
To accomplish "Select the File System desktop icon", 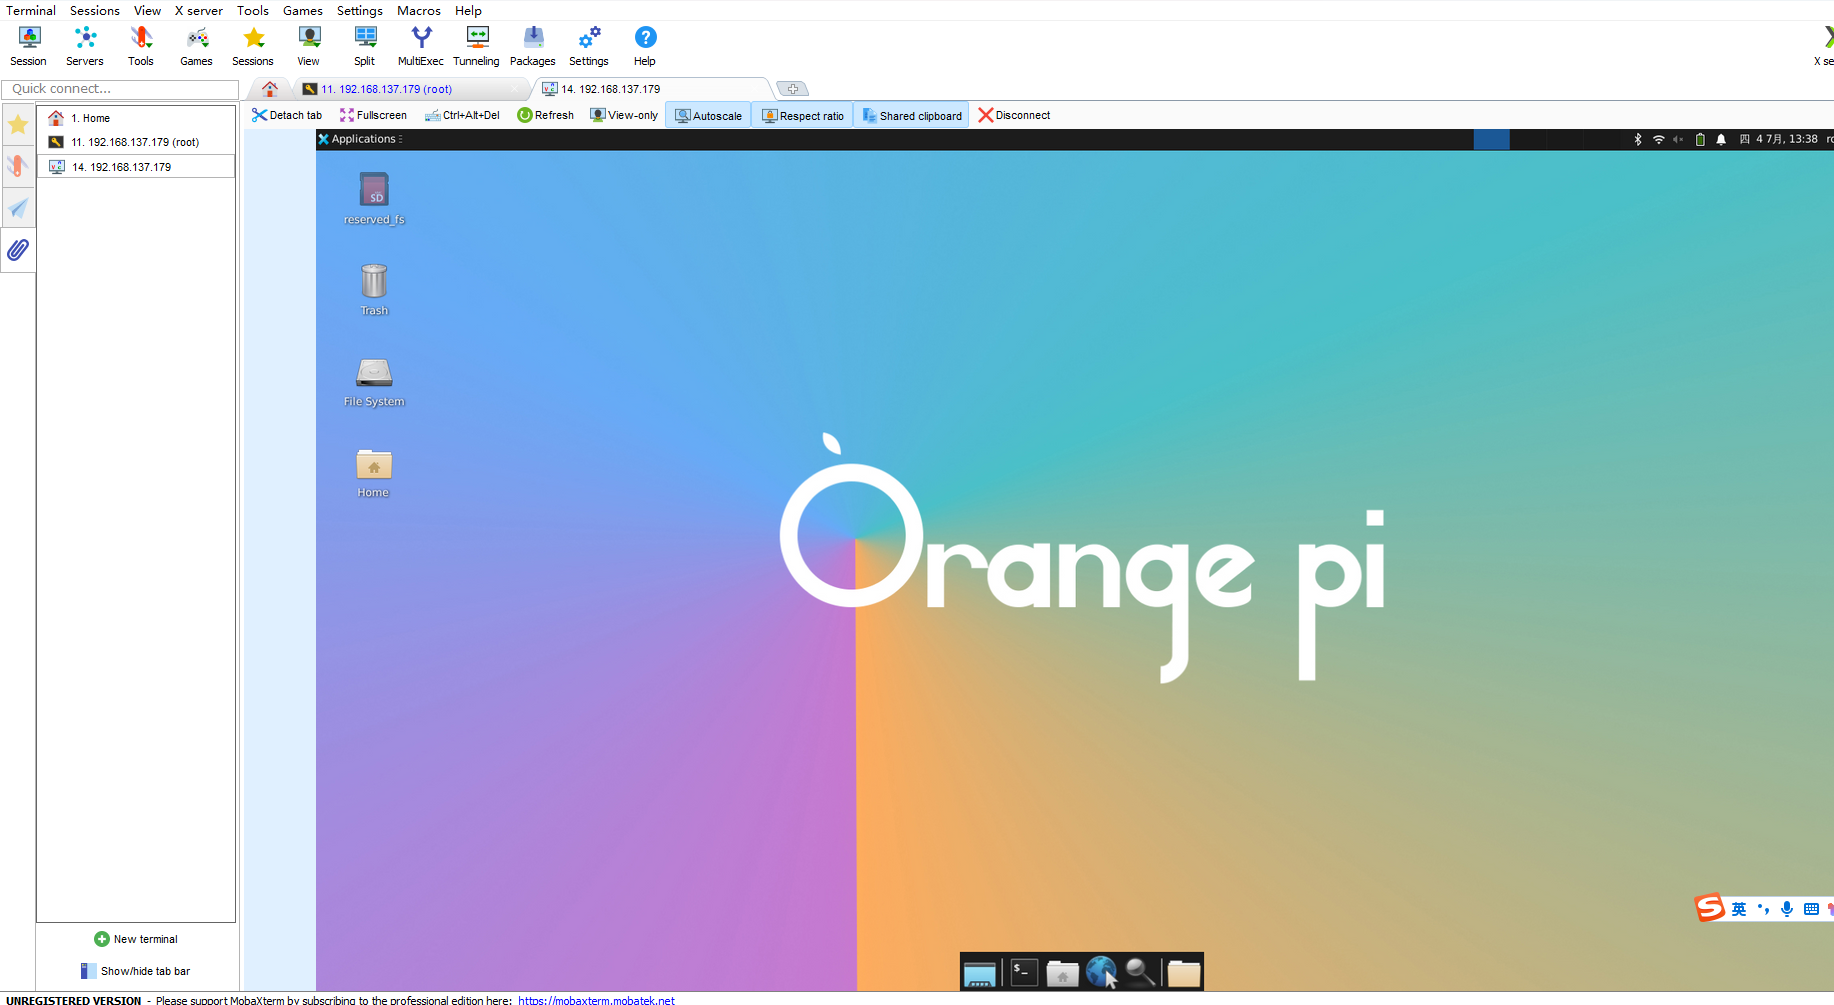I will pyautogui.click(x=374, y=381).
